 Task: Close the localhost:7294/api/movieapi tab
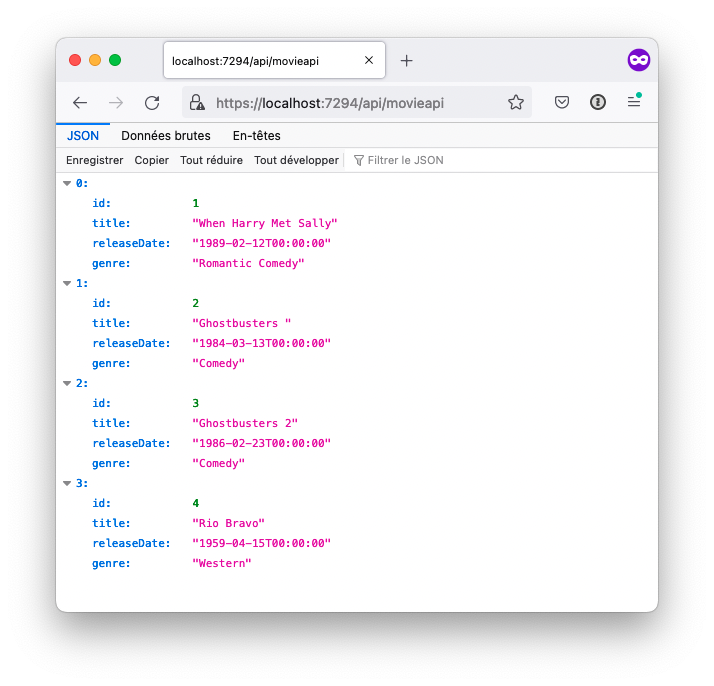click(369, 60)
